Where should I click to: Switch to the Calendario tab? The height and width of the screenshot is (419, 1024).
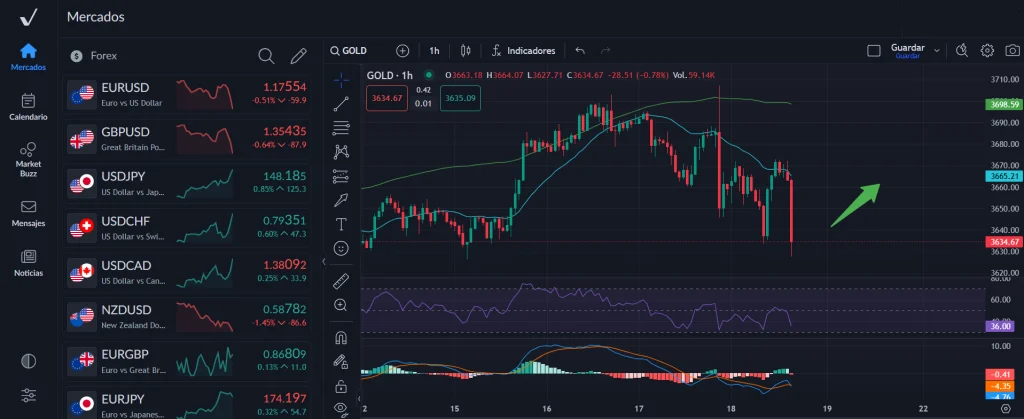pyautogui.click(x=28, y=107)
